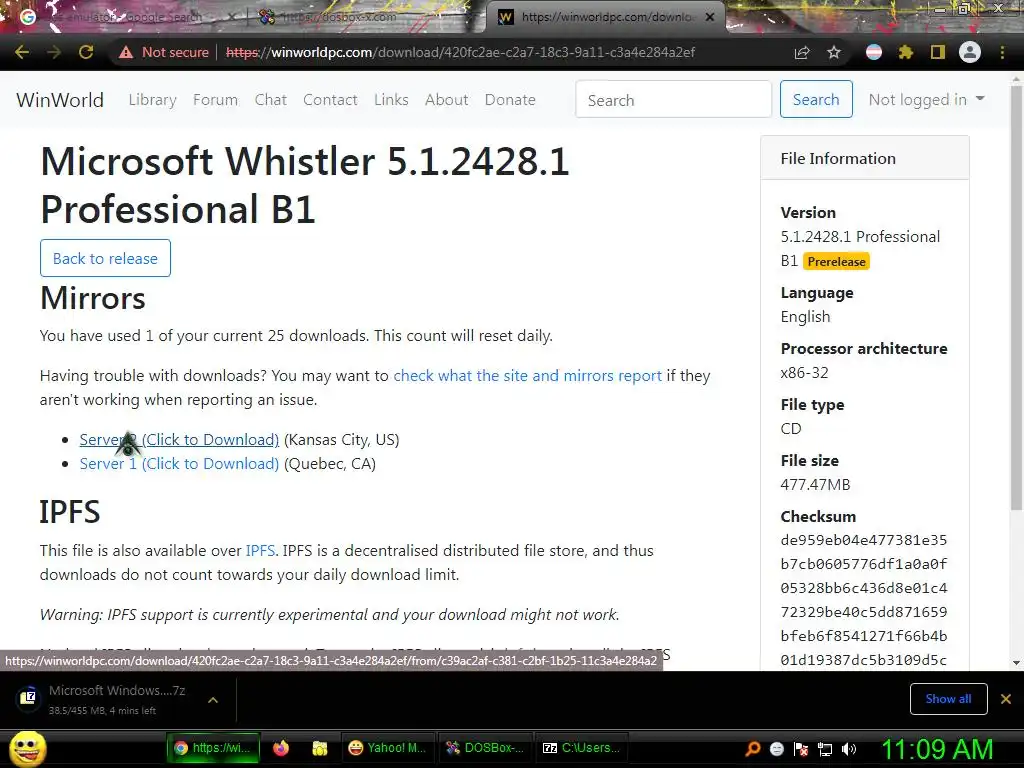
Task: Switch to DOSBox taskbar button
Action: (485, 748)
